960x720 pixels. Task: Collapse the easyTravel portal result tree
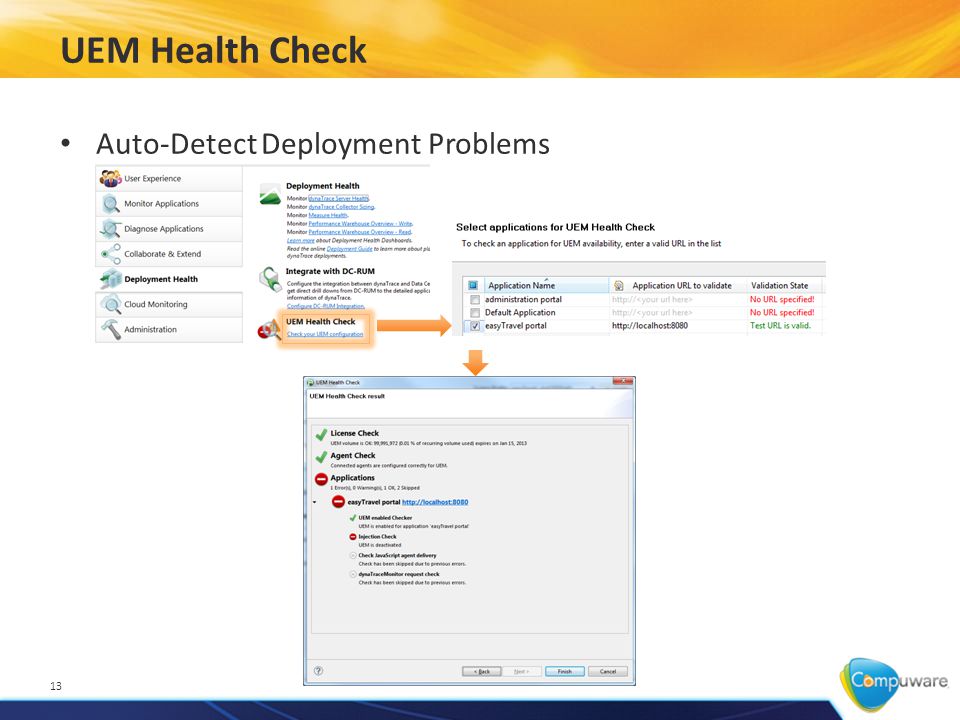[315, 502]
